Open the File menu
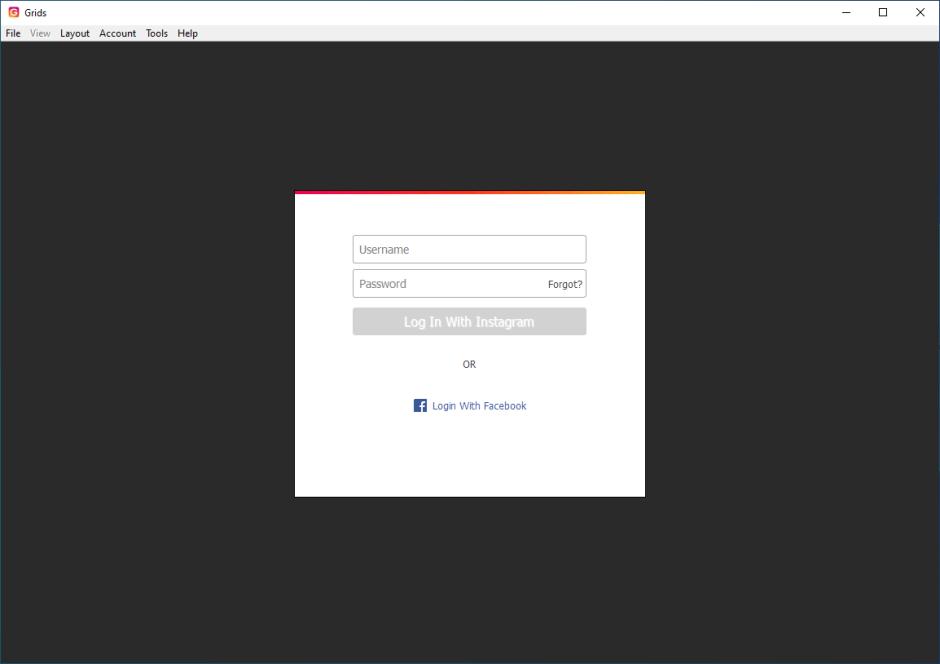Viewport: 940px width, 664px height. pos(13,34)
